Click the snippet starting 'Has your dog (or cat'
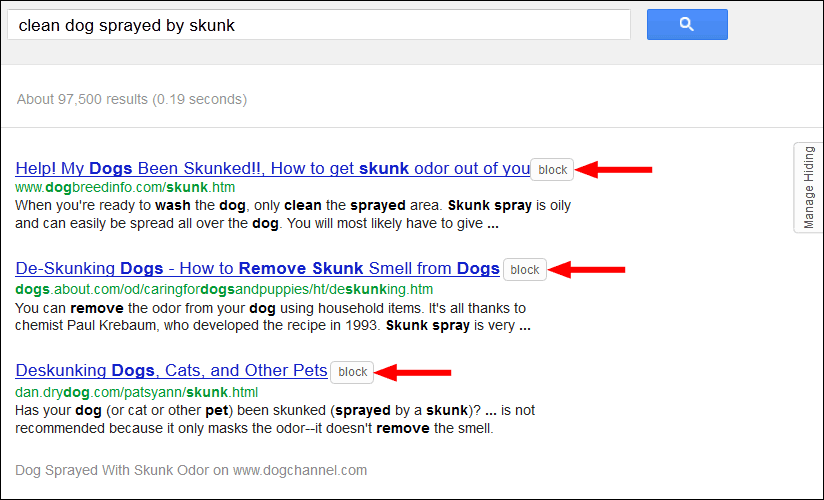Image resolution: width=824 pixels, height=500 pixels. tap(275, 419)
